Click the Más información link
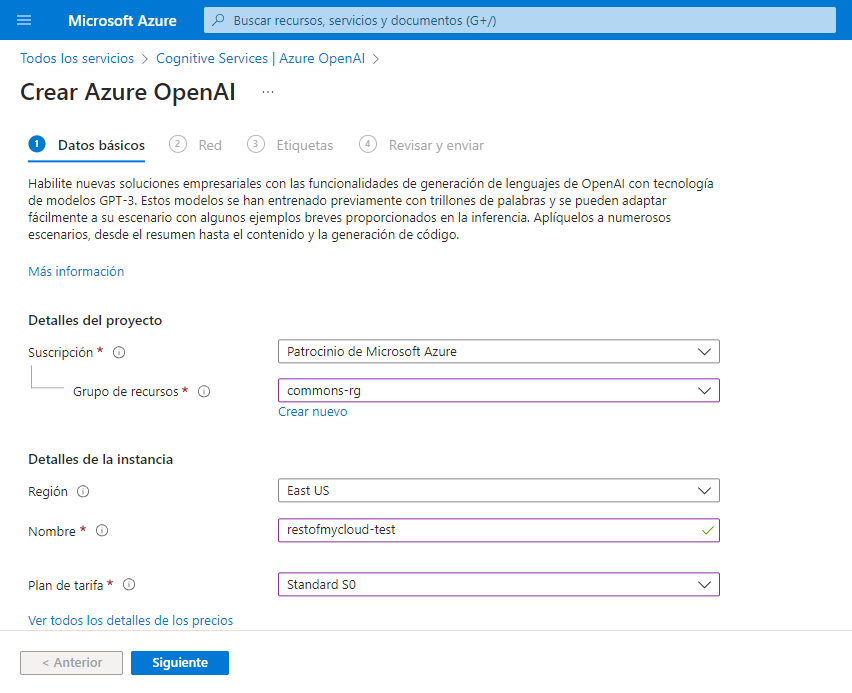The width and height of the screenshot is (852, 693). tap(76, 271)
